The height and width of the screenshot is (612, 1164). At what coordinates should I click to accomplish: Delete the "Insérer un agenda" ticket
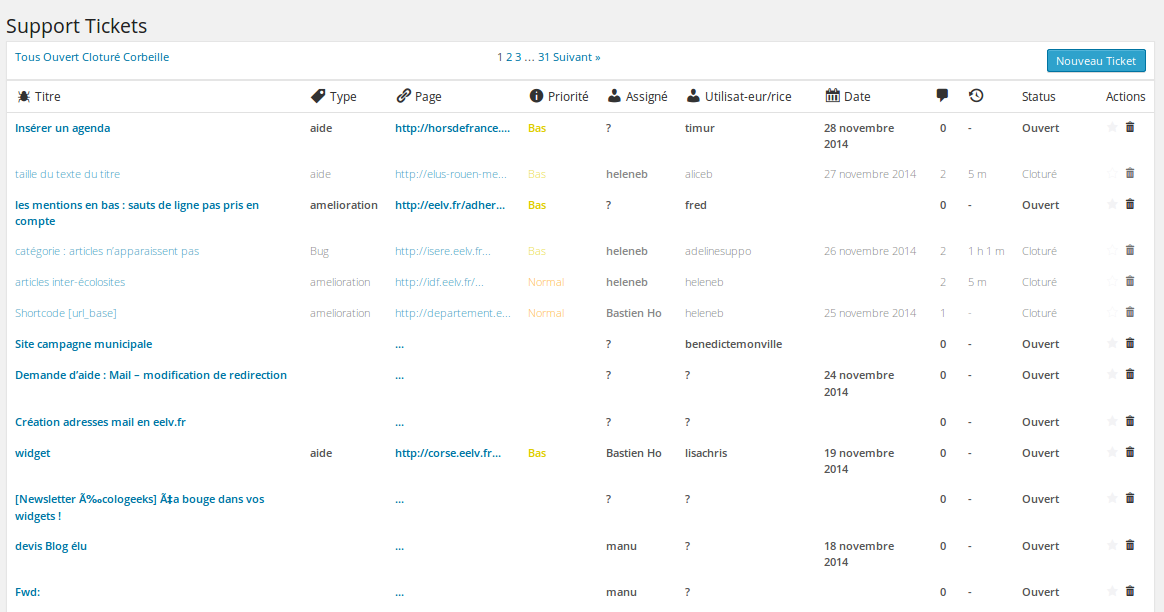tap(1130, 128)
